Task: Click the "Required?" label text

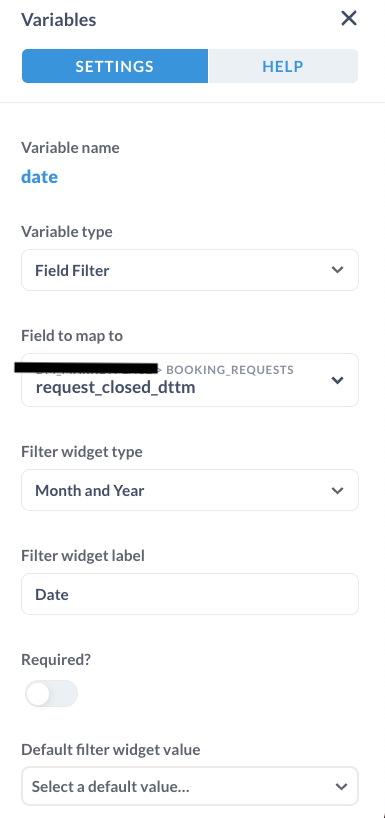Action: coord(56,660)
